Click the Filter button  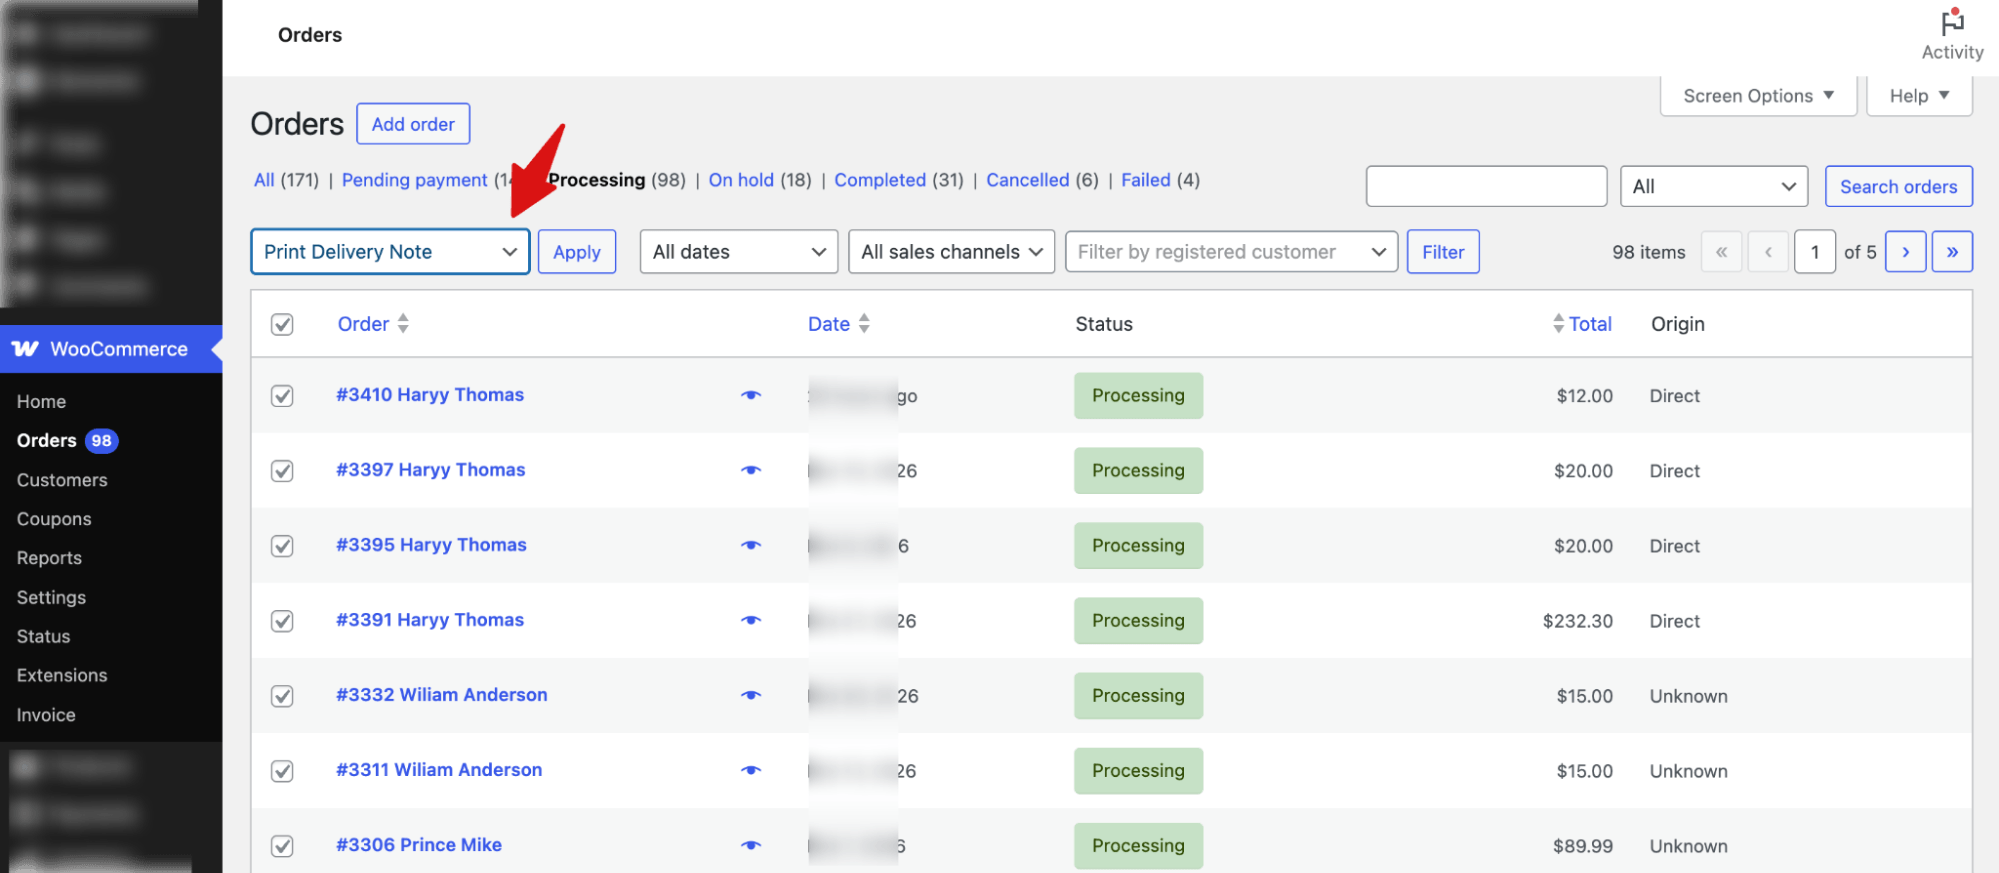[x=1443, y=252]
